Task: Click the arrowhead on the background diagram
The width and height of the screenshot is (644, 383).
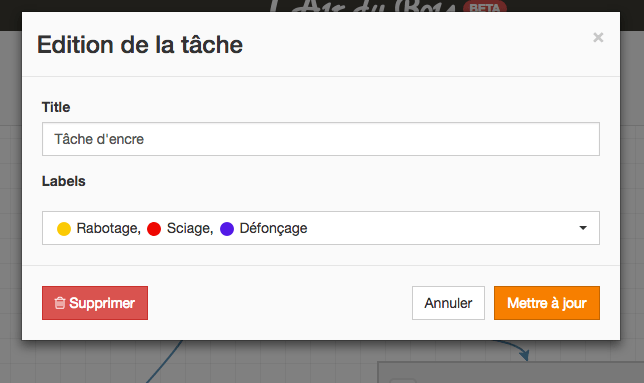Action: pyautogui.click(x=523, y=354)
